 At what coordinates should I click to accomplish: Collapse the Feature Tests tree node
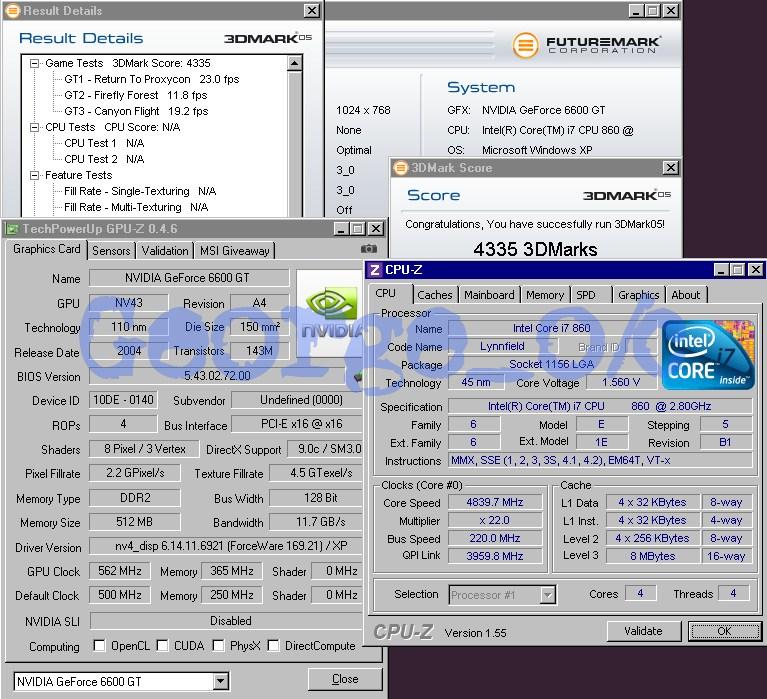[34, 176]
